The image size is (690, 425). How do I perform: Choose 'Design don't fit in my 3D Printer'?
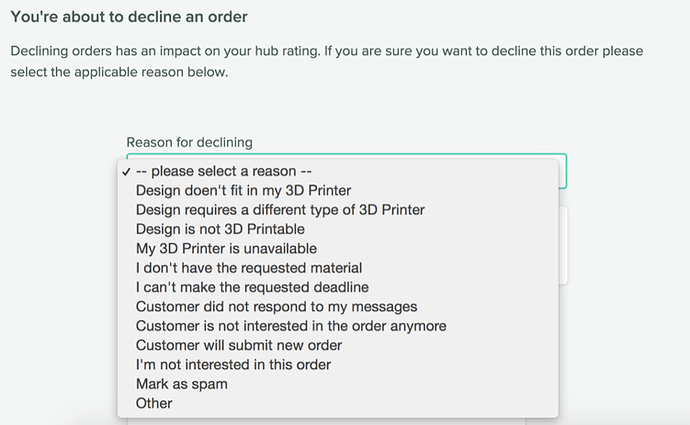pyautogui.click(x=243, y=190)
